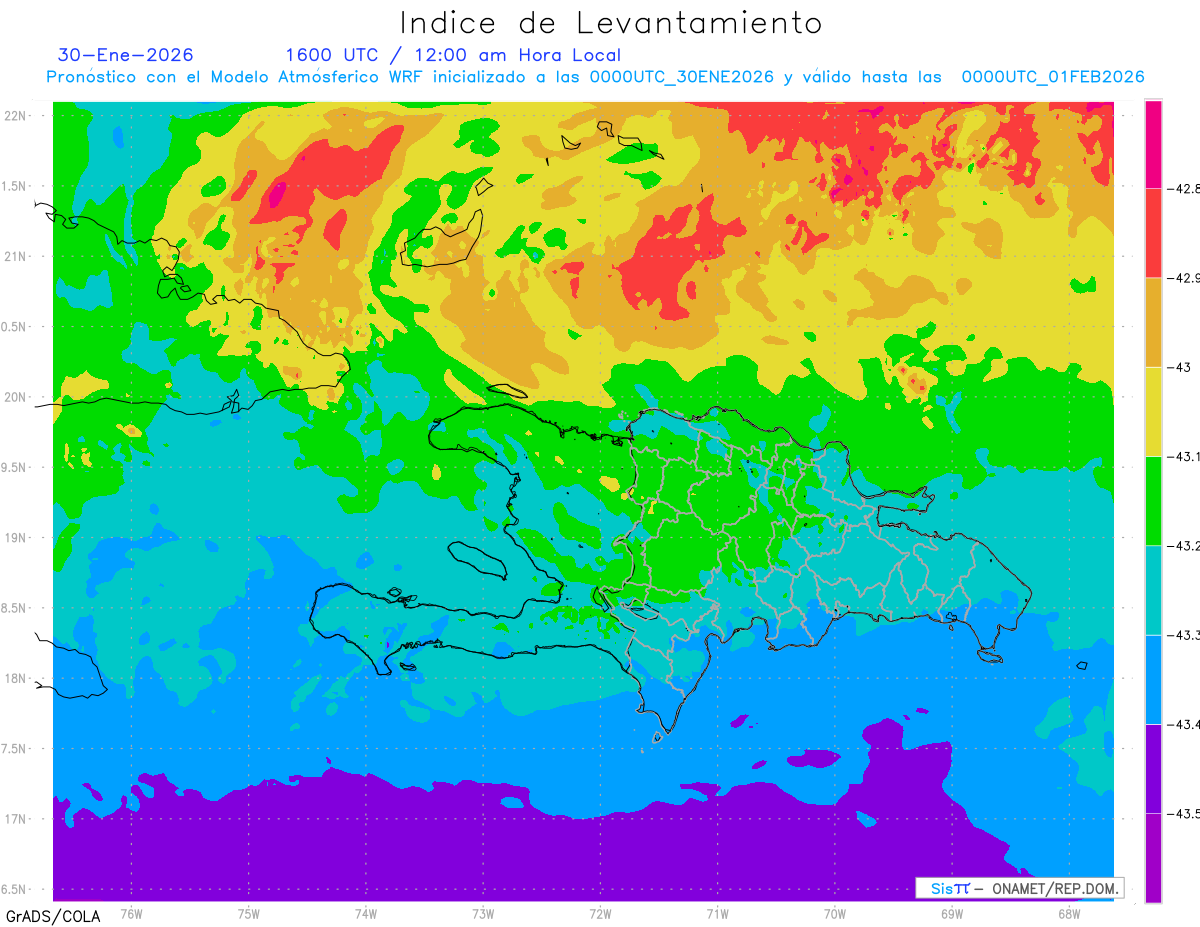Click the "73W" longitude label

point(483,913)
